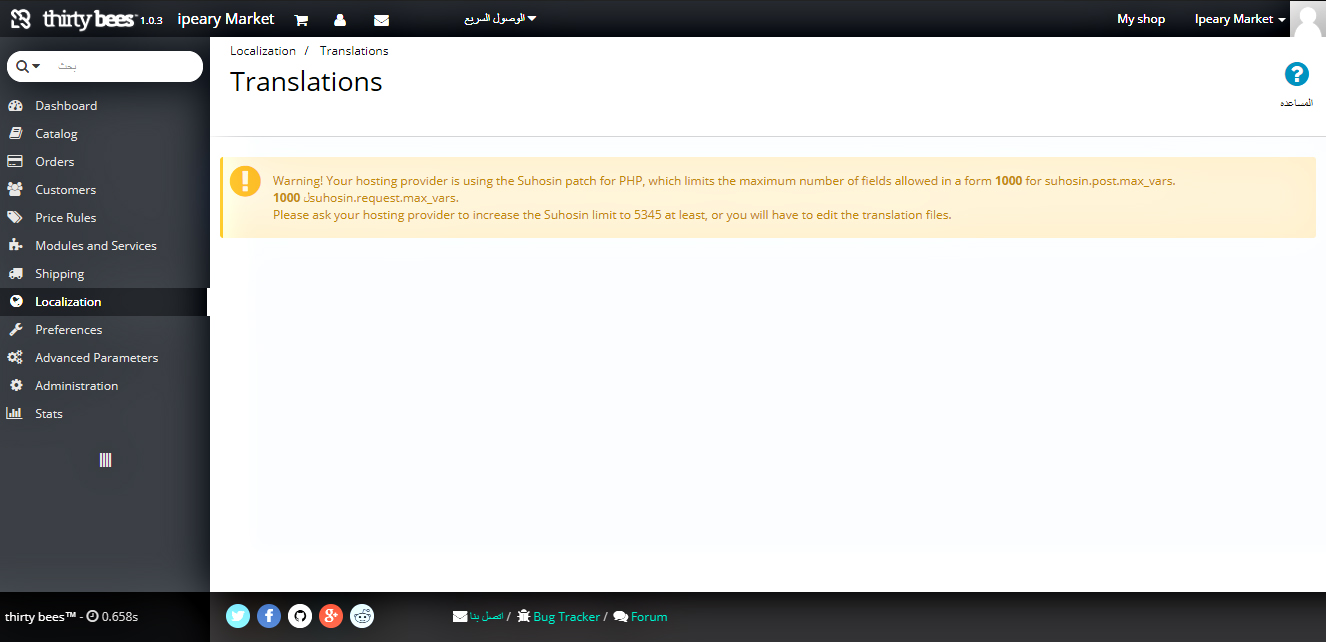The width and height of the screenshot is (1326, 642).
Task: Open Advanced Parameters in sidebar
Action: (96, 358)
